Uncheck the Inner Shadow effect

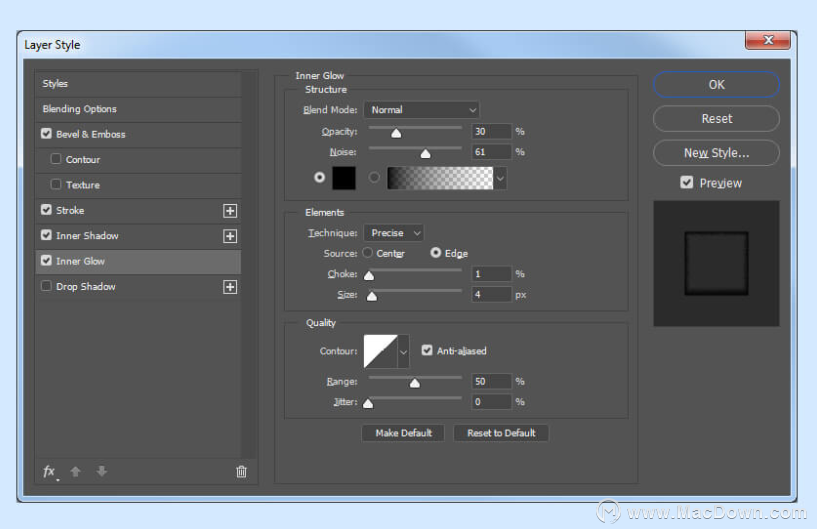[x=46, y=235]
